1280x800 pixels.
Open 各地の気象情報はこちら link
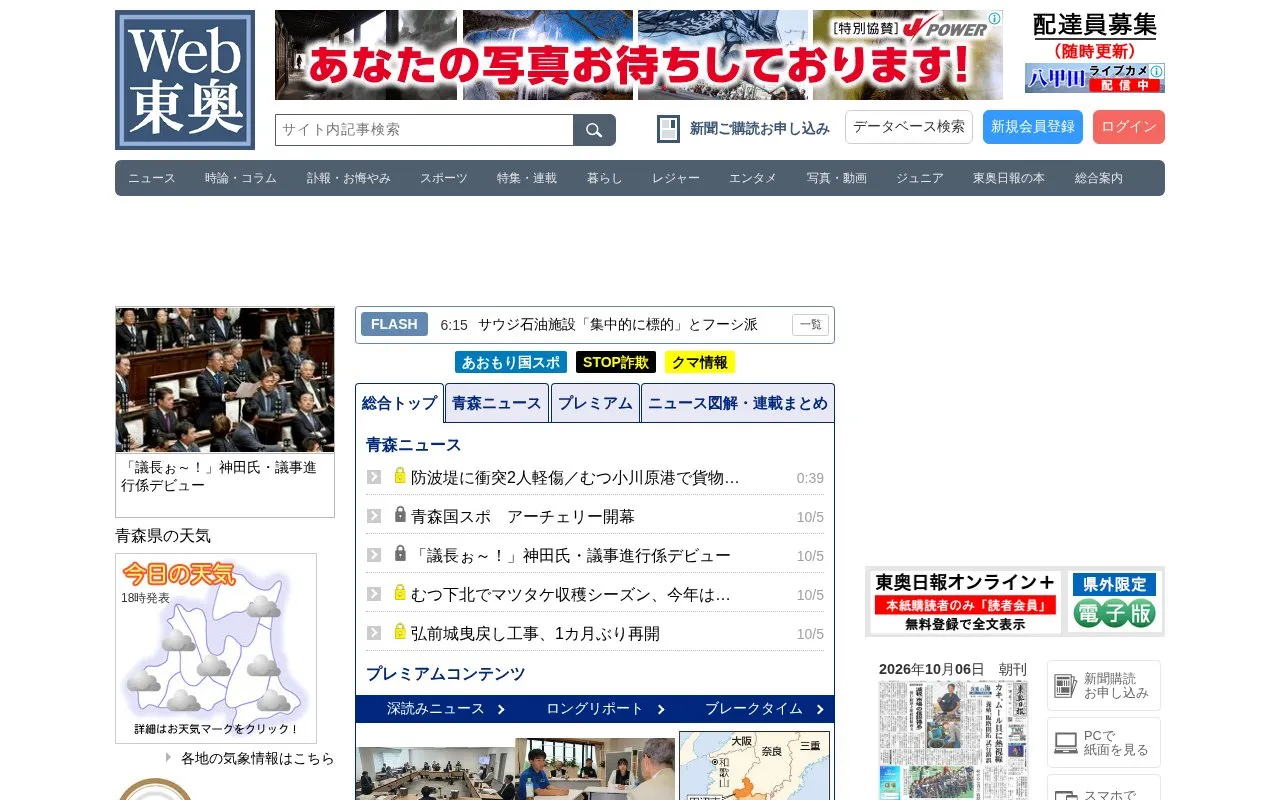[258, 759]
